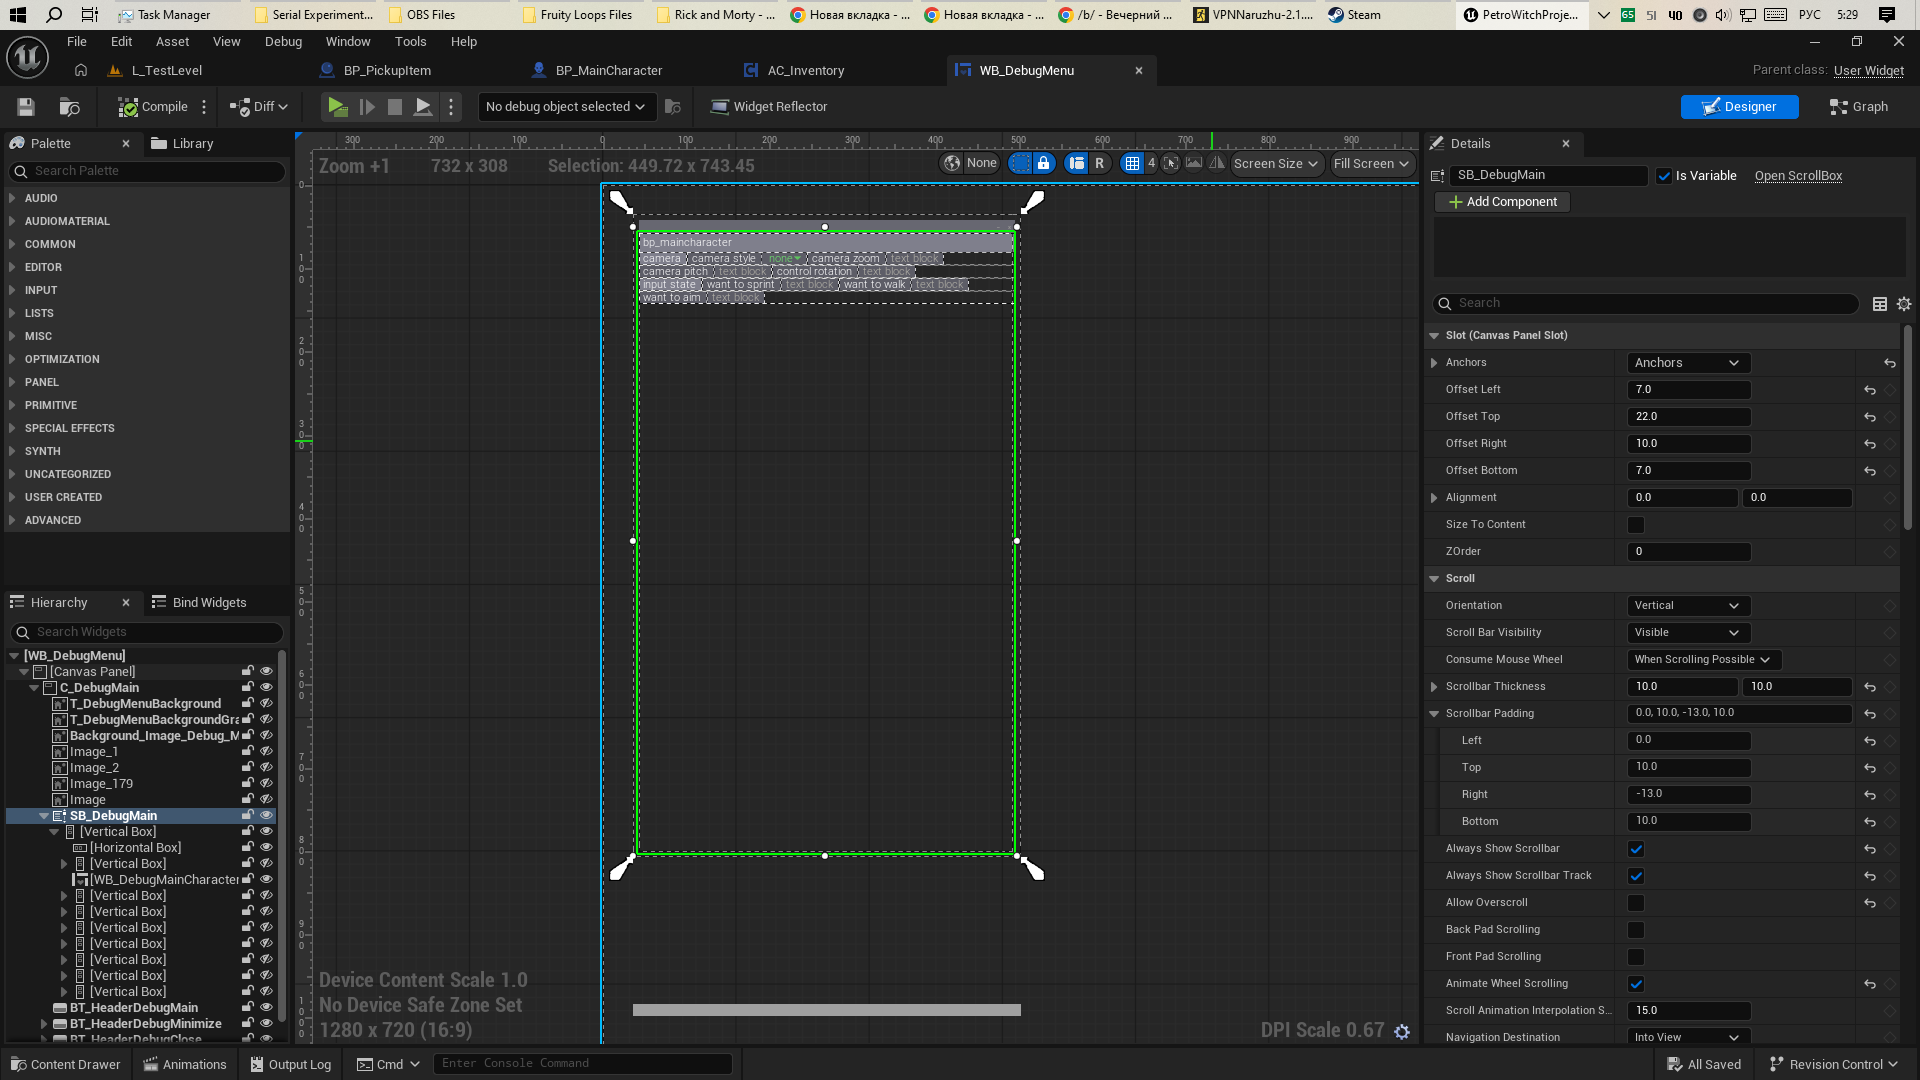Image resolution: width=1920 pixels, height=1080 pixels.
Task: Click the Open ScrollBox link
Action: point(1797,176)
